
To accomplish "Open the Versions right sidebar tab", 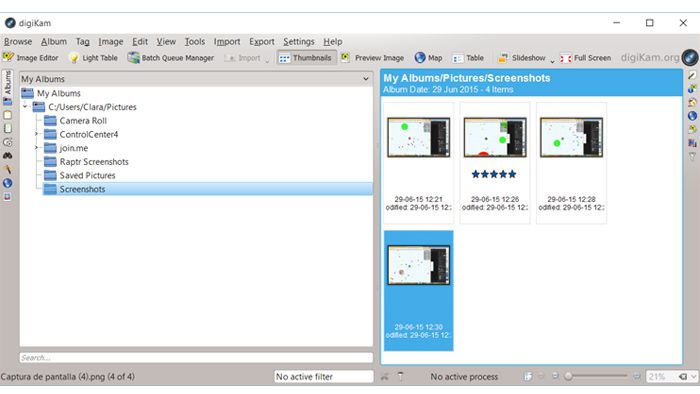I will coord(692,143).
